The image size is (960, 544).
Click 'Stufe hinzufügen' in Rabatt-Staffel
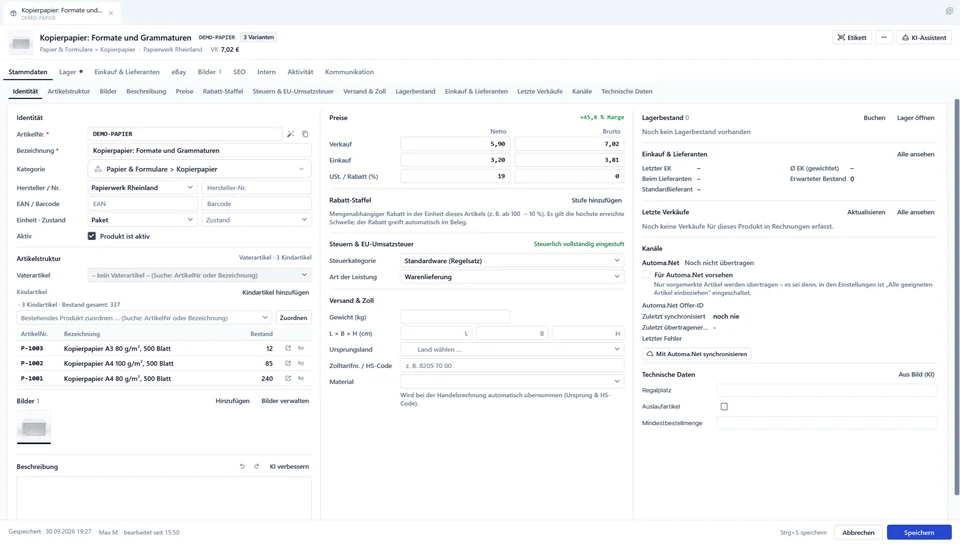coord(596,200)
